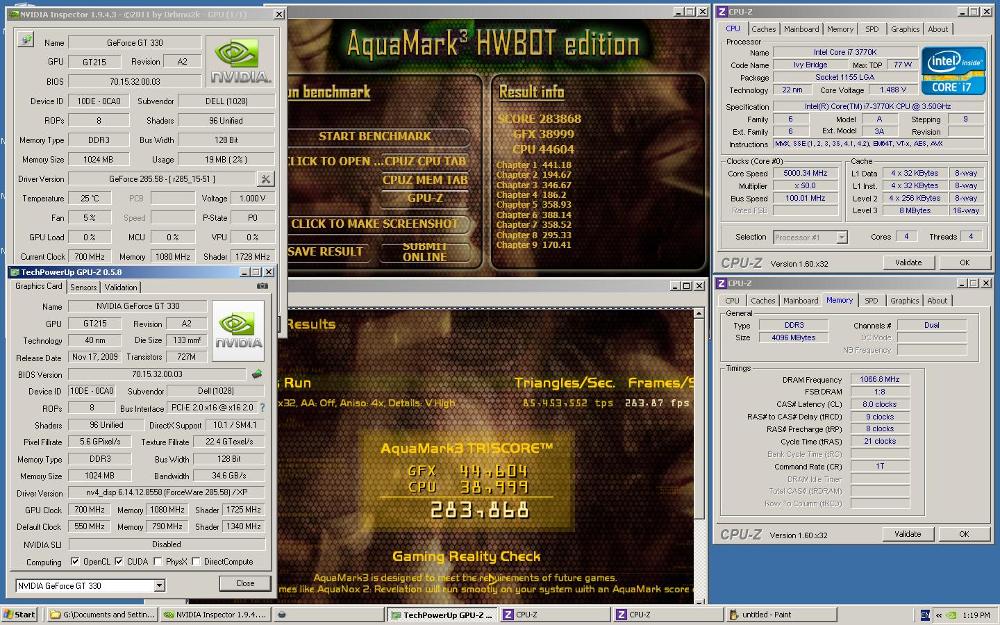The image size is (1000, 625).
Task: Click the title bar icon of the CPU-Z Memory window
Action: coord(721,283)
